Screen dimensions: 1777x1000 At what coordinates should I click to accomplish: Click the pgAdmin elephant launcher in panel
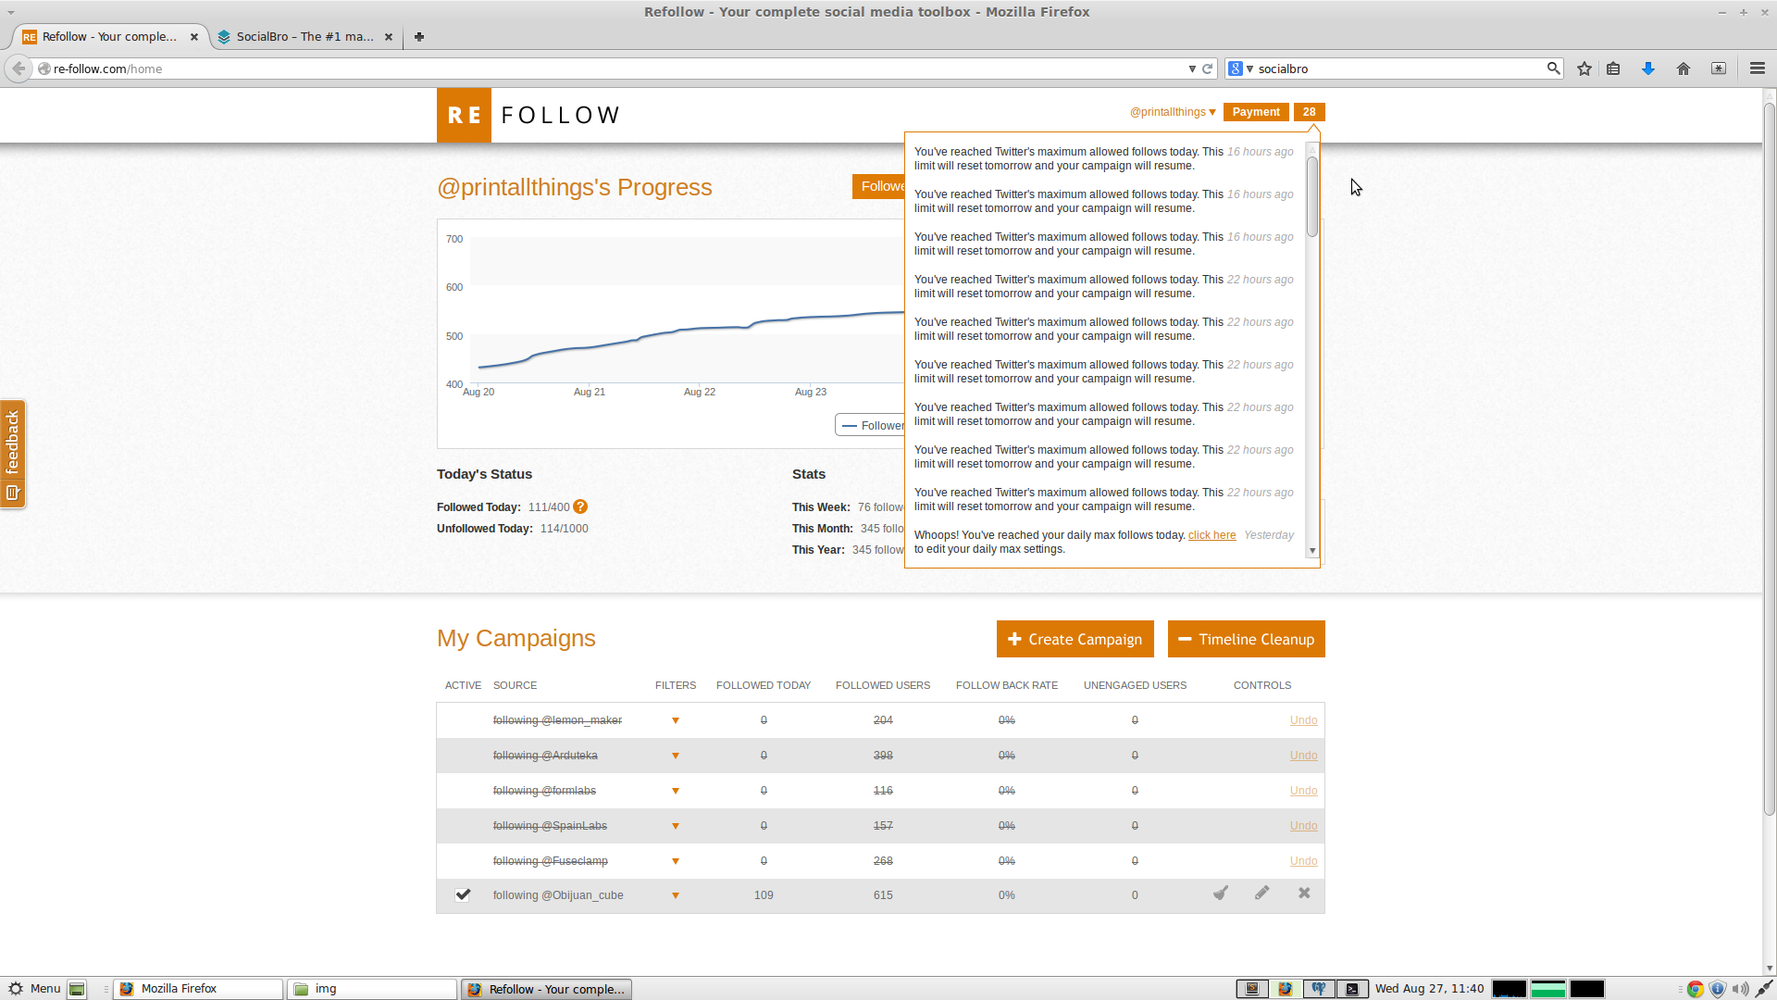click(1319, 989)
